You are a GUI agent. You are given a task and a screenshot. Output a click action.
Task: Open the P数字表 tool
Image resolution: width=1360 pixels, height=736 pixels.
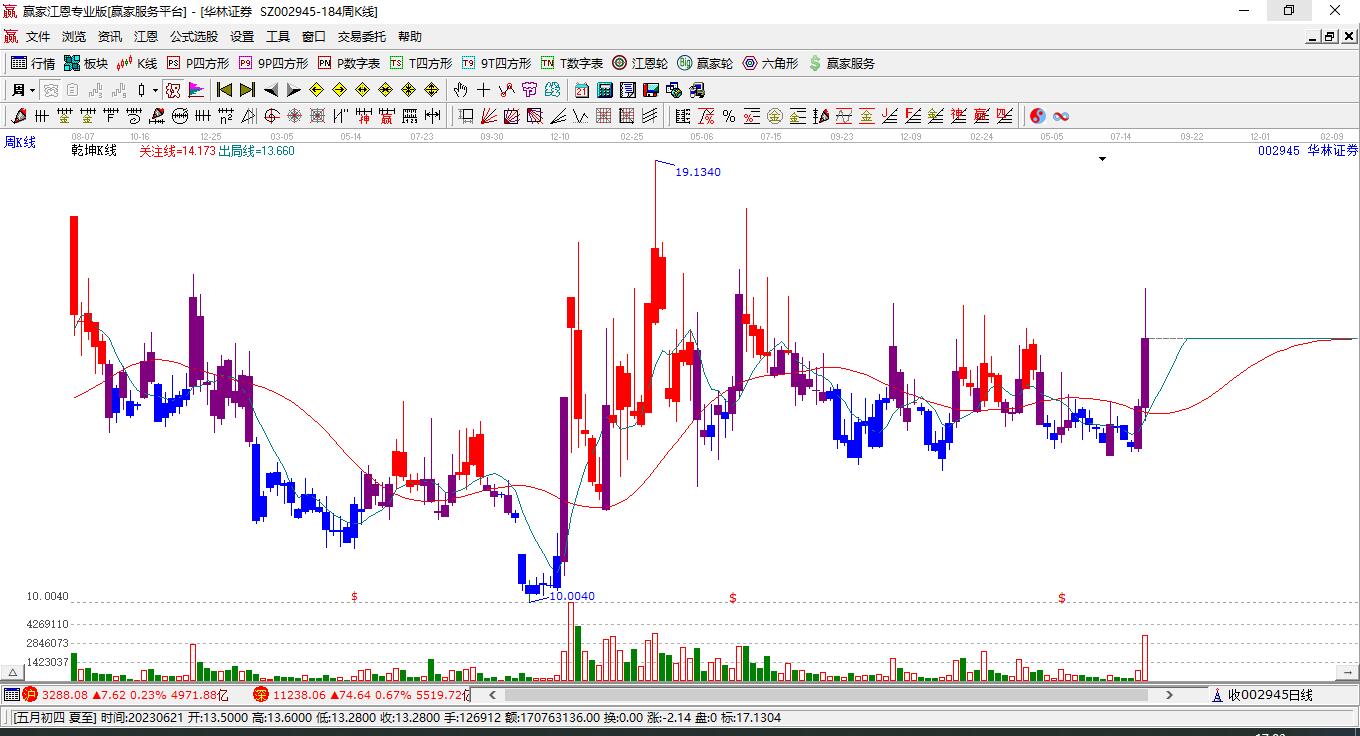349,63
